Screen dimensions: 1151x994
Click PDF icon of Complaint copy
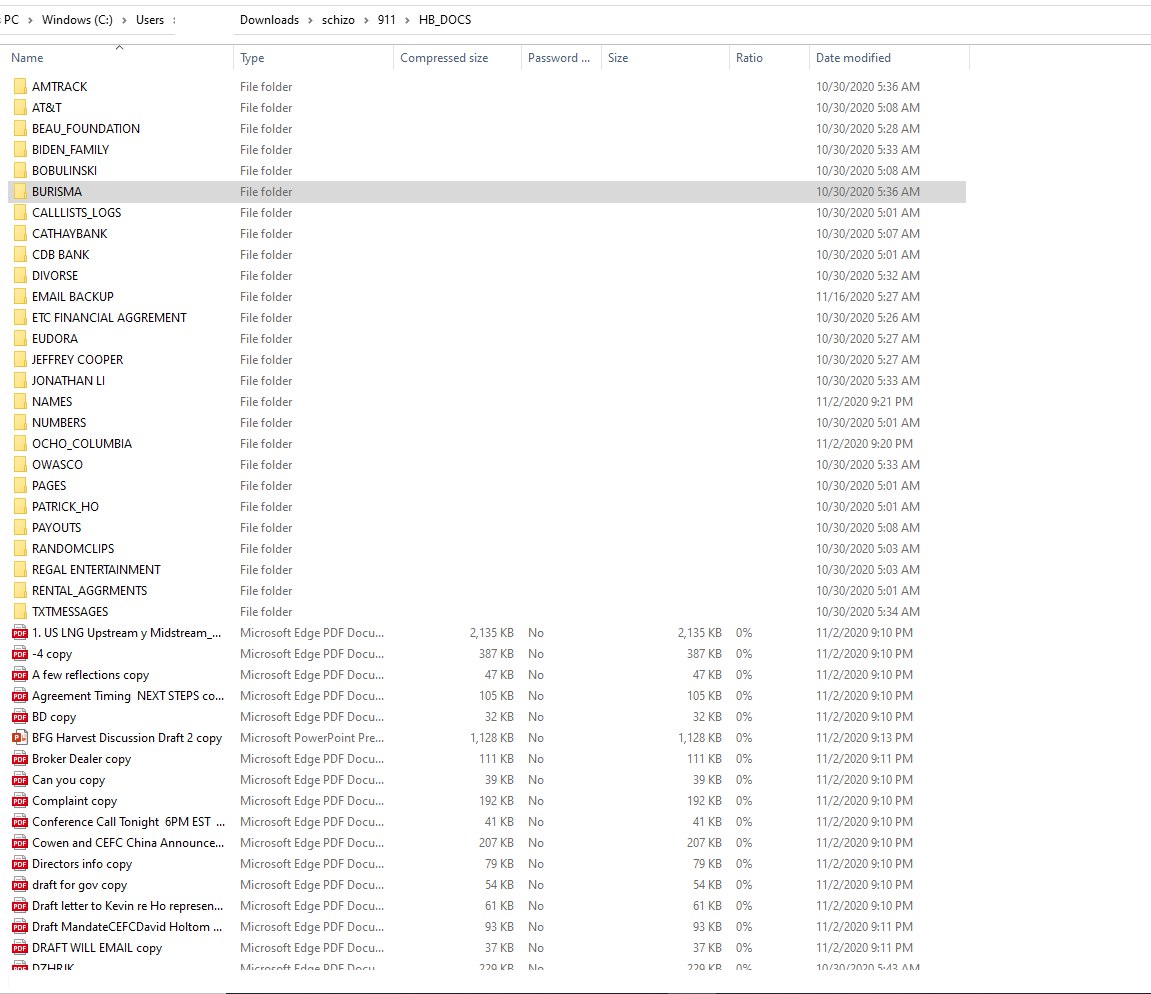point(20,801)
